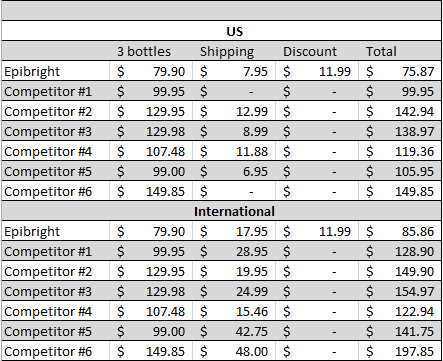
Task: Click the '3 bottles' column header
Action: (151, 51)
